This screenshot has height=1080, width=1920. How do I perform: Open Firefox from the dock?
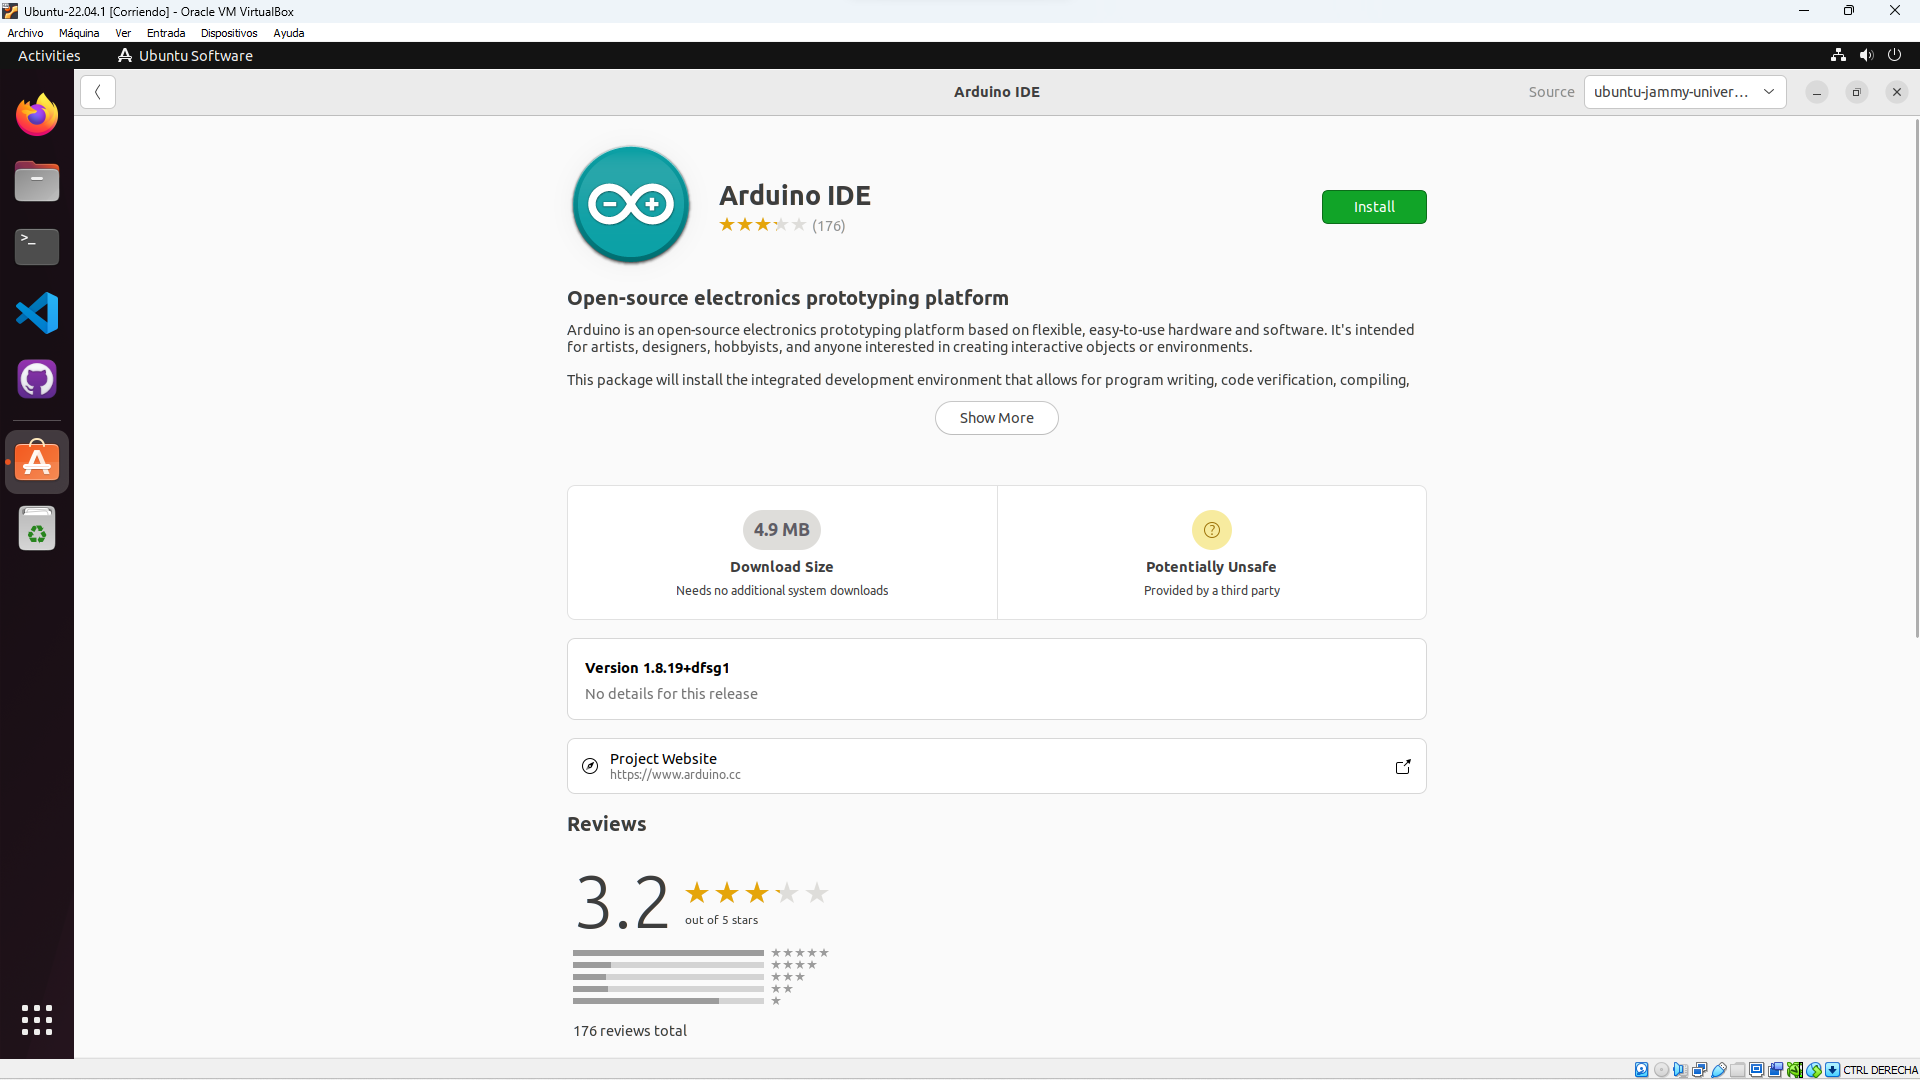[x=37, y=116]
